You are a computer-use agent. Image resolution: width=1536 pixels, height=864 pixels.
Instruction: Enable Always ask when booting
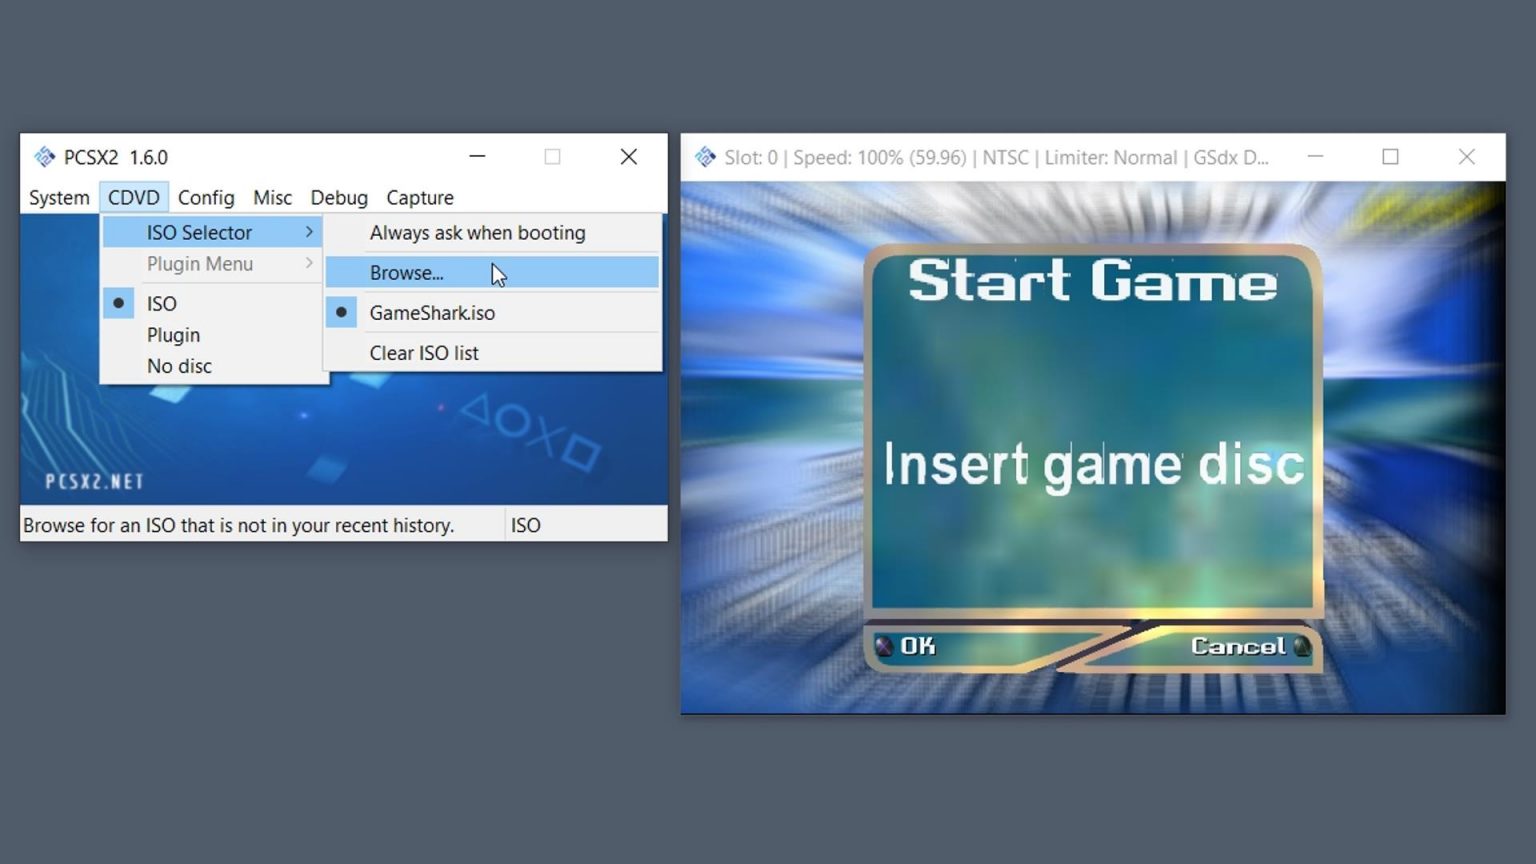[x=477, y=232]
